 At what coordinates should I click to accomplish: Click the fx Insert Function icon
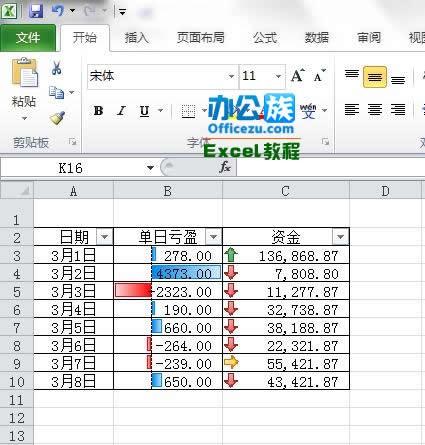click(x=225, y=167)
